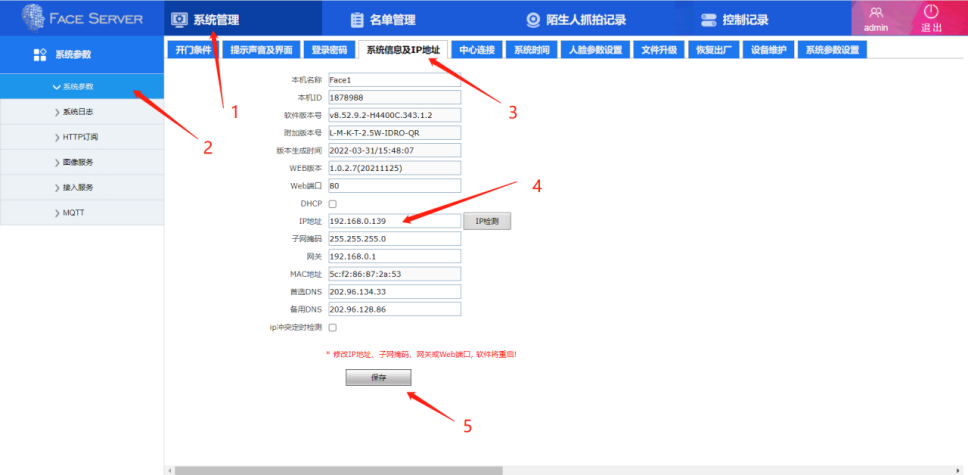Switch to the 文件升级 tab
This screenshot has width=968, height=475.
click(659, 50)
